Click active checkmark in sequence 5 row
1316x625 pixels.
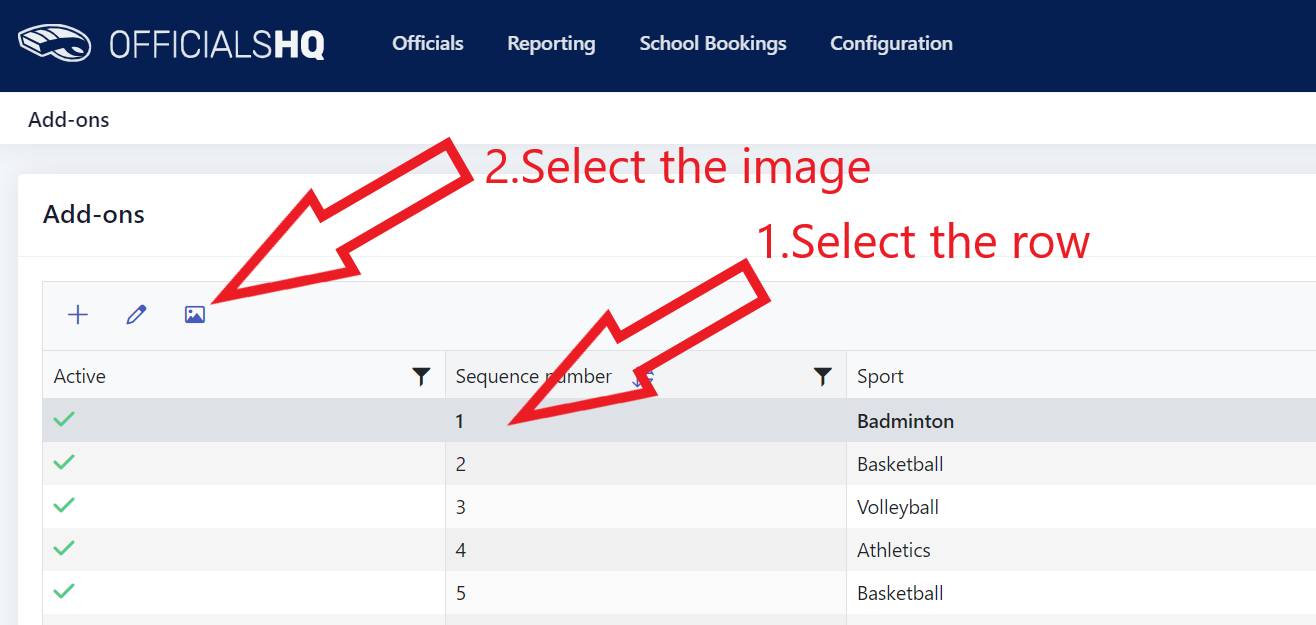[x=64, y=591]
